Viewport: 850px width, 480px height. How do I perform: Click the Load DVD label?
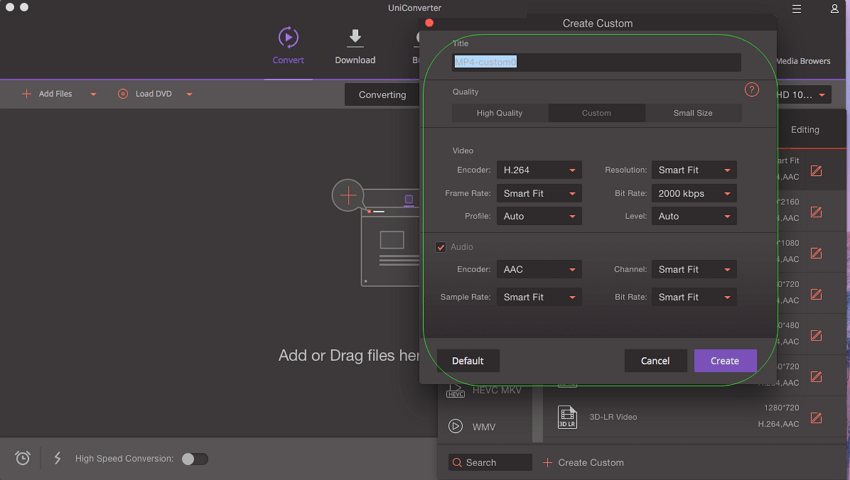(153, 94)
